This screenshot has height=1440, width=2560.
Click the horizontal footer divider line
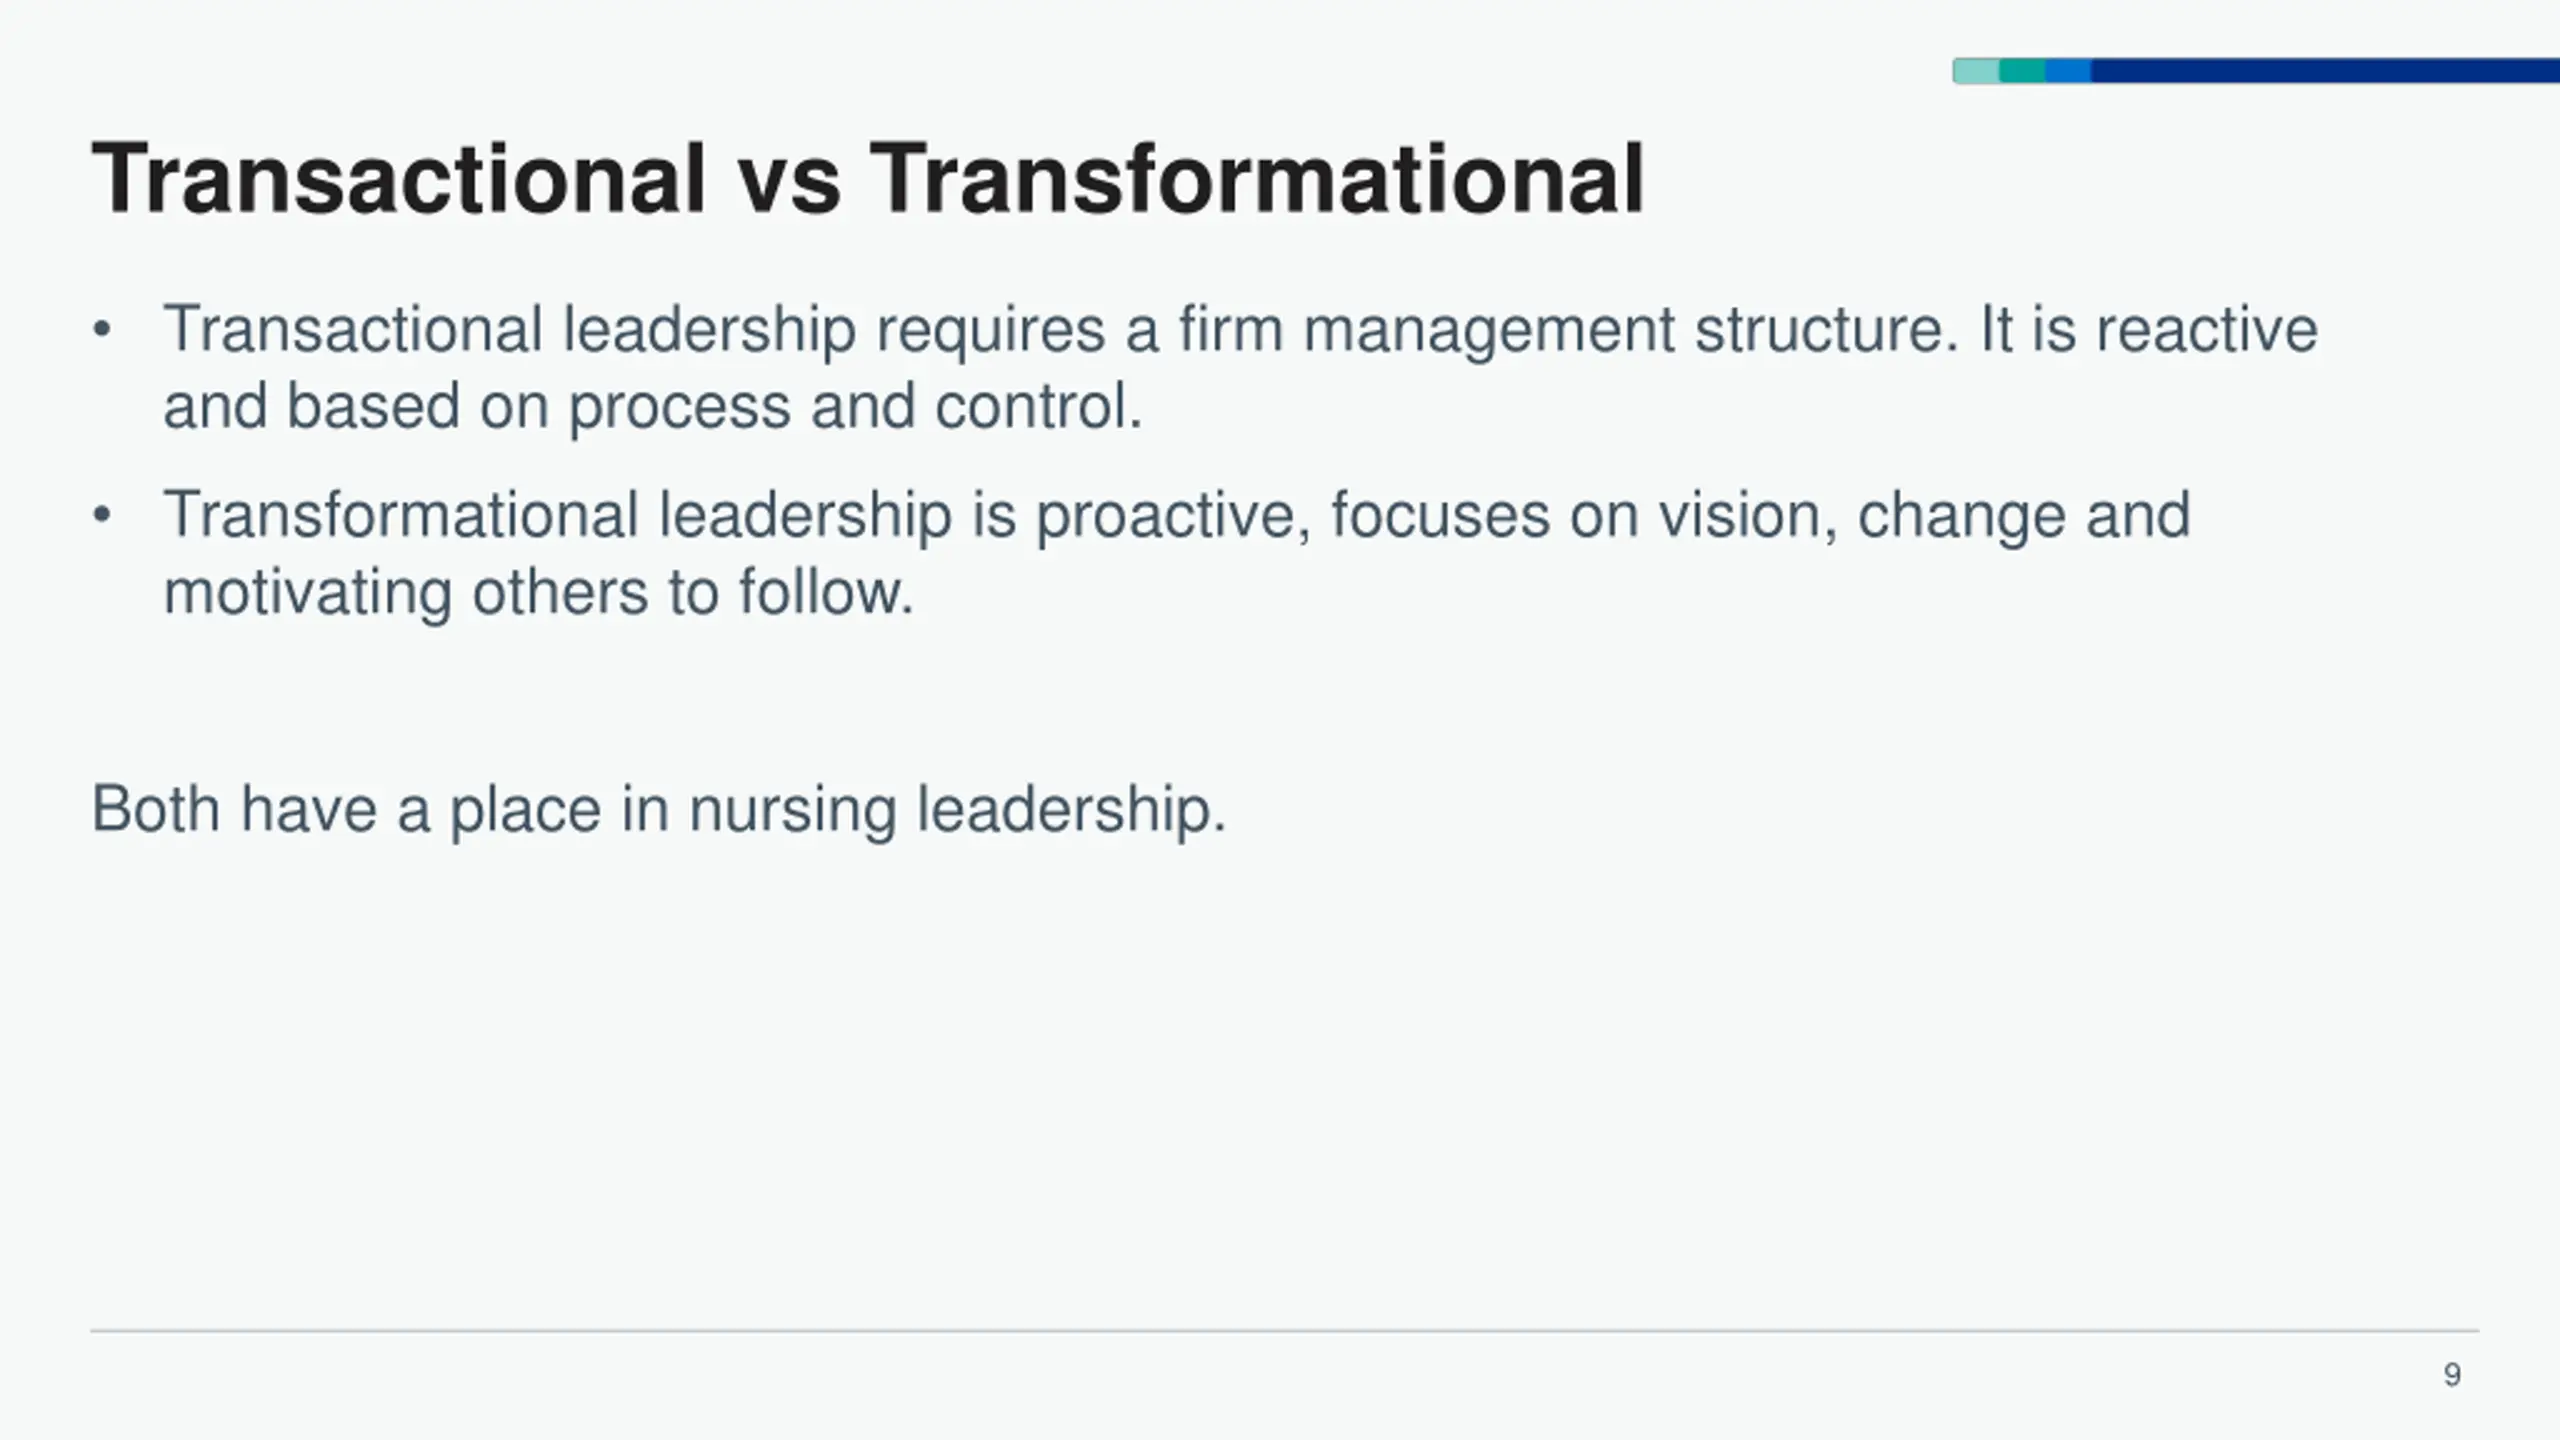tap(1284, 1331)
